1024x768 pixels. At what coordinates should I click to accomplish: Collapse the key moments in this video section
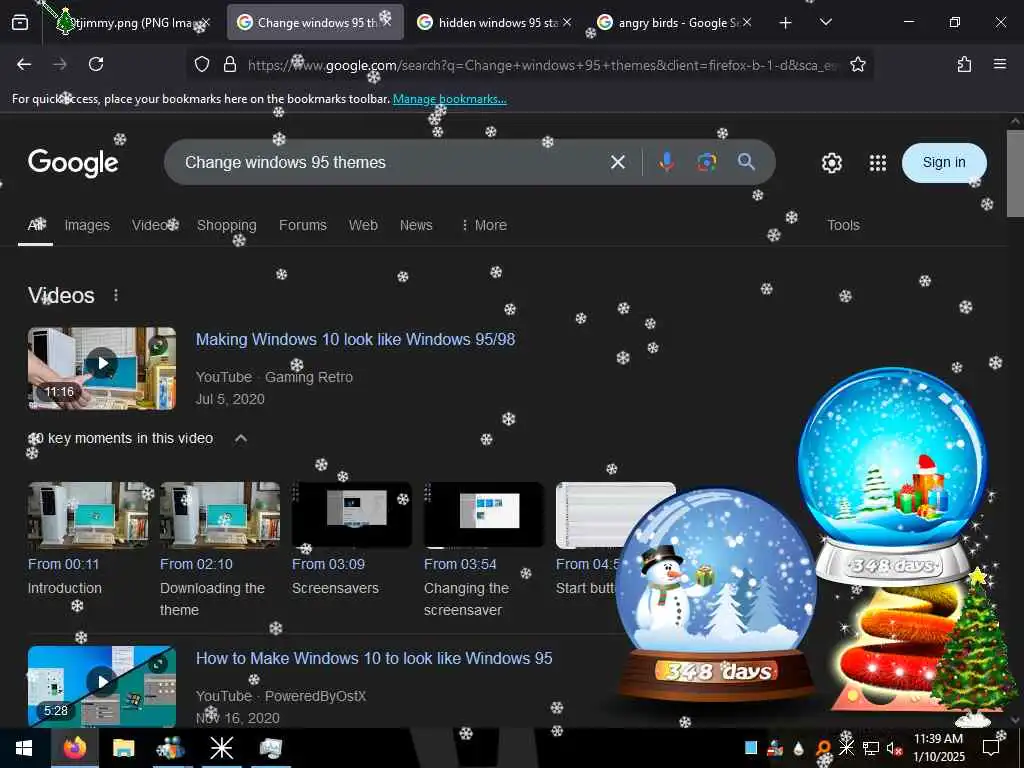240,438
